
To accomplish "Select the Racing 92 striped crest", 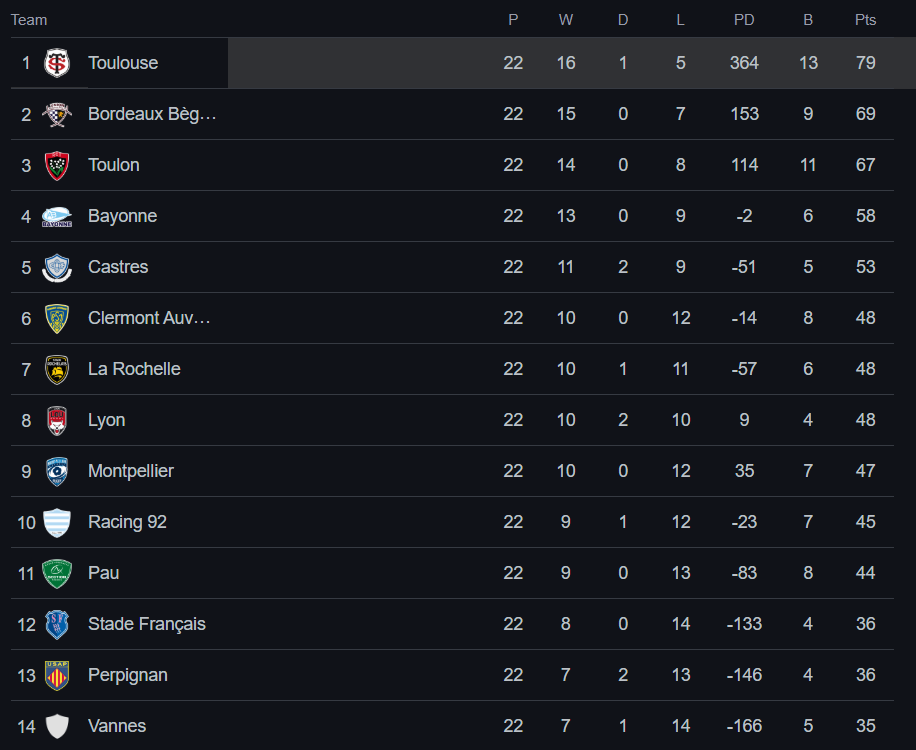I will coord(57,522).
